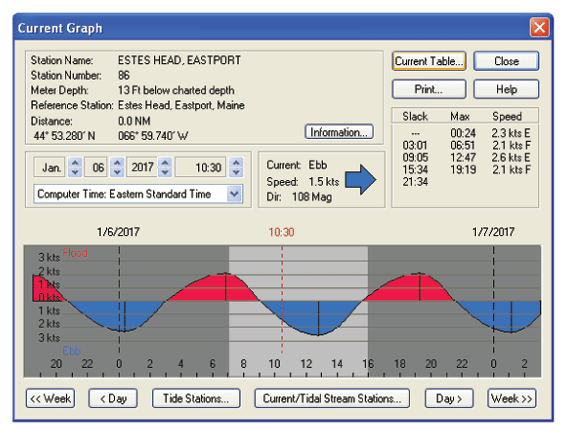The image size is (567, 432).
Task: Select slack time 03:01
Action: point(415,145)
